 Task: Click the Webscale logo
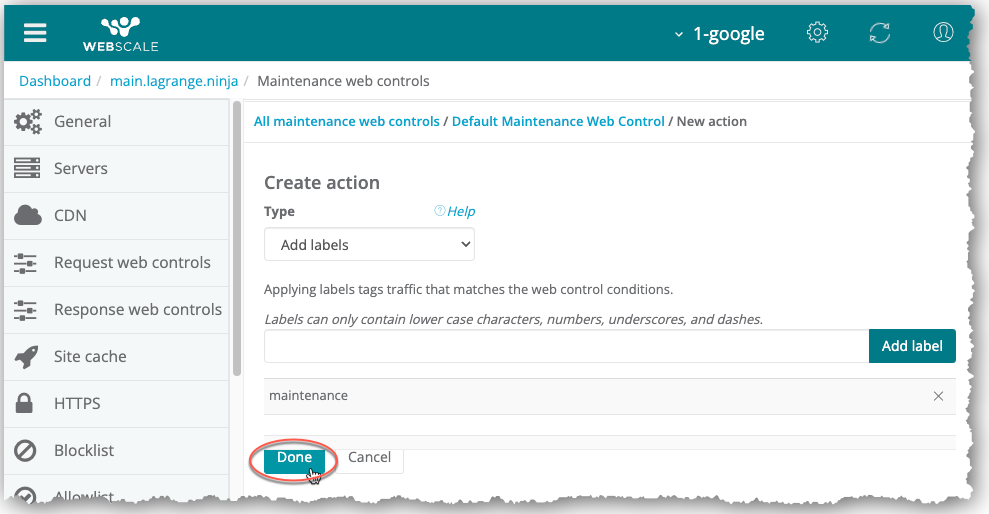click(x=120, y=33)
